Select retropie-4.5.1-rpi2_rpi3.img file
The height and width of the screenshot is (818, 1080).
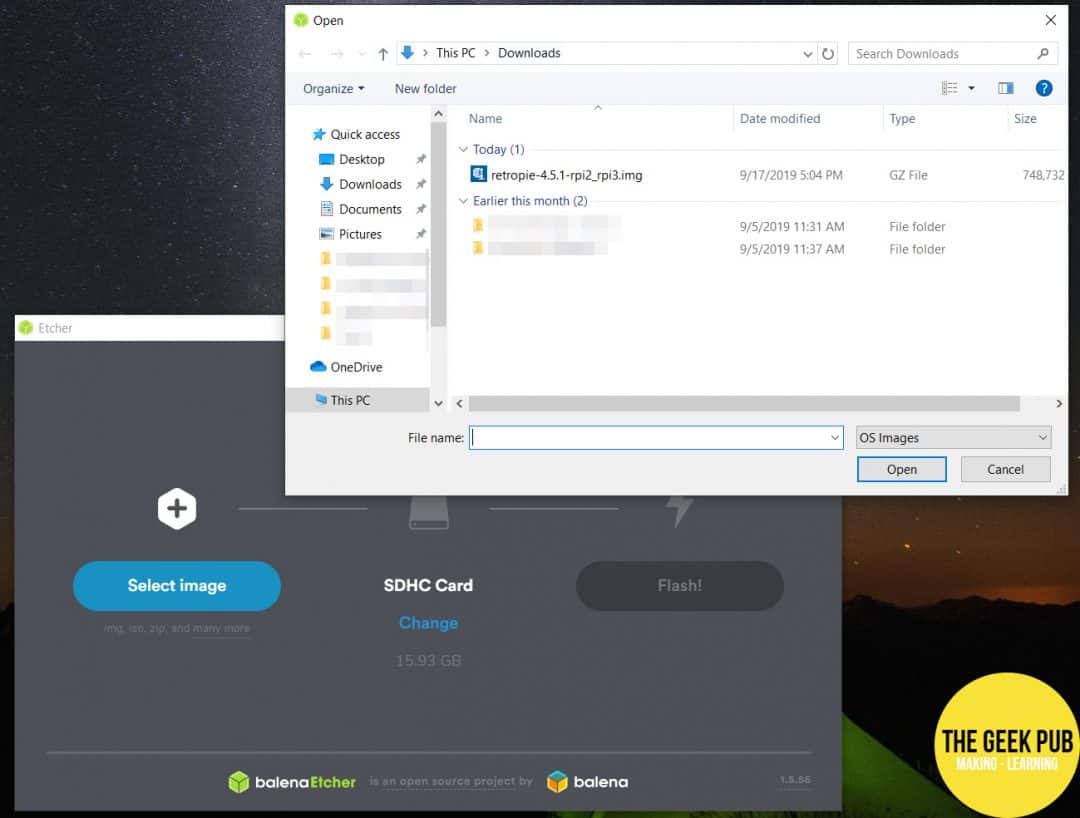[566, 175]
